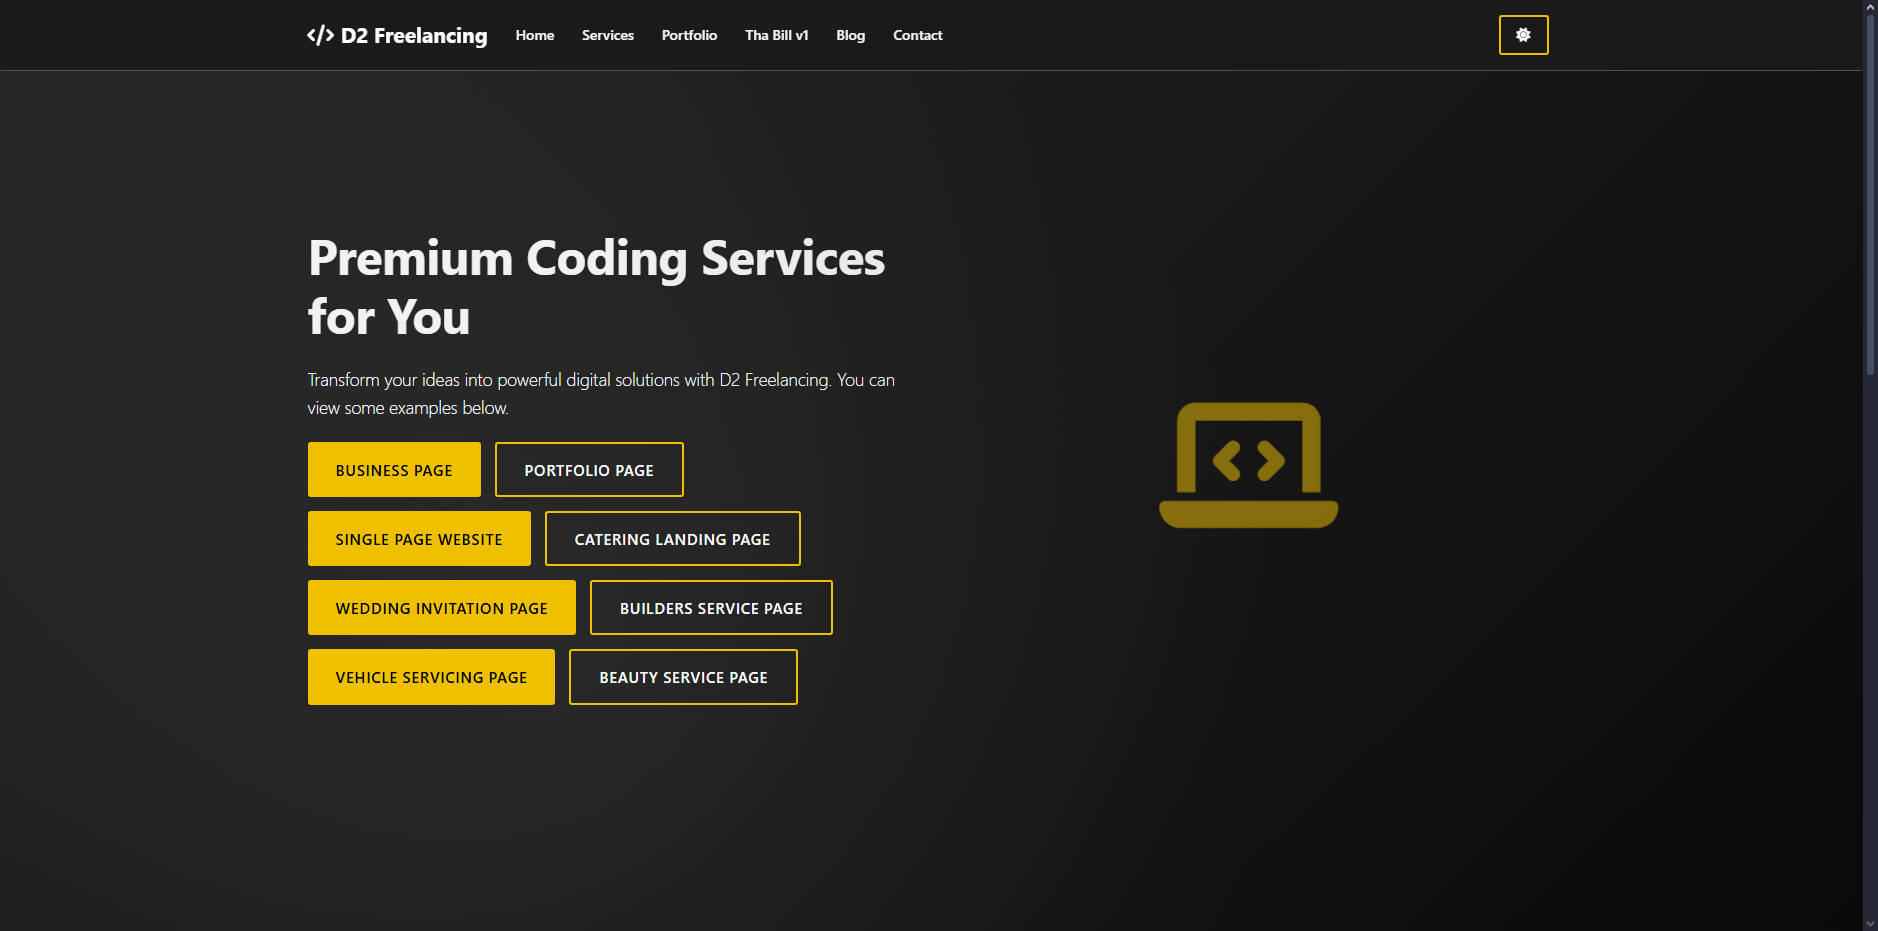Viewport: 1878px width, 931px height.
Task: Click the code brackets logo icon
Action: (x=320, y=36)
